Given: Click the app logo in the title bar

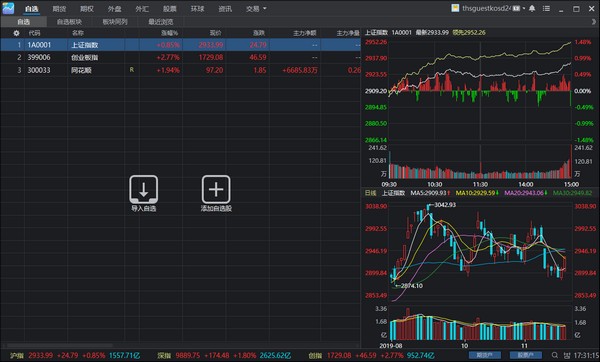Looking at the screenshot, I should click(x=8, y=8).
